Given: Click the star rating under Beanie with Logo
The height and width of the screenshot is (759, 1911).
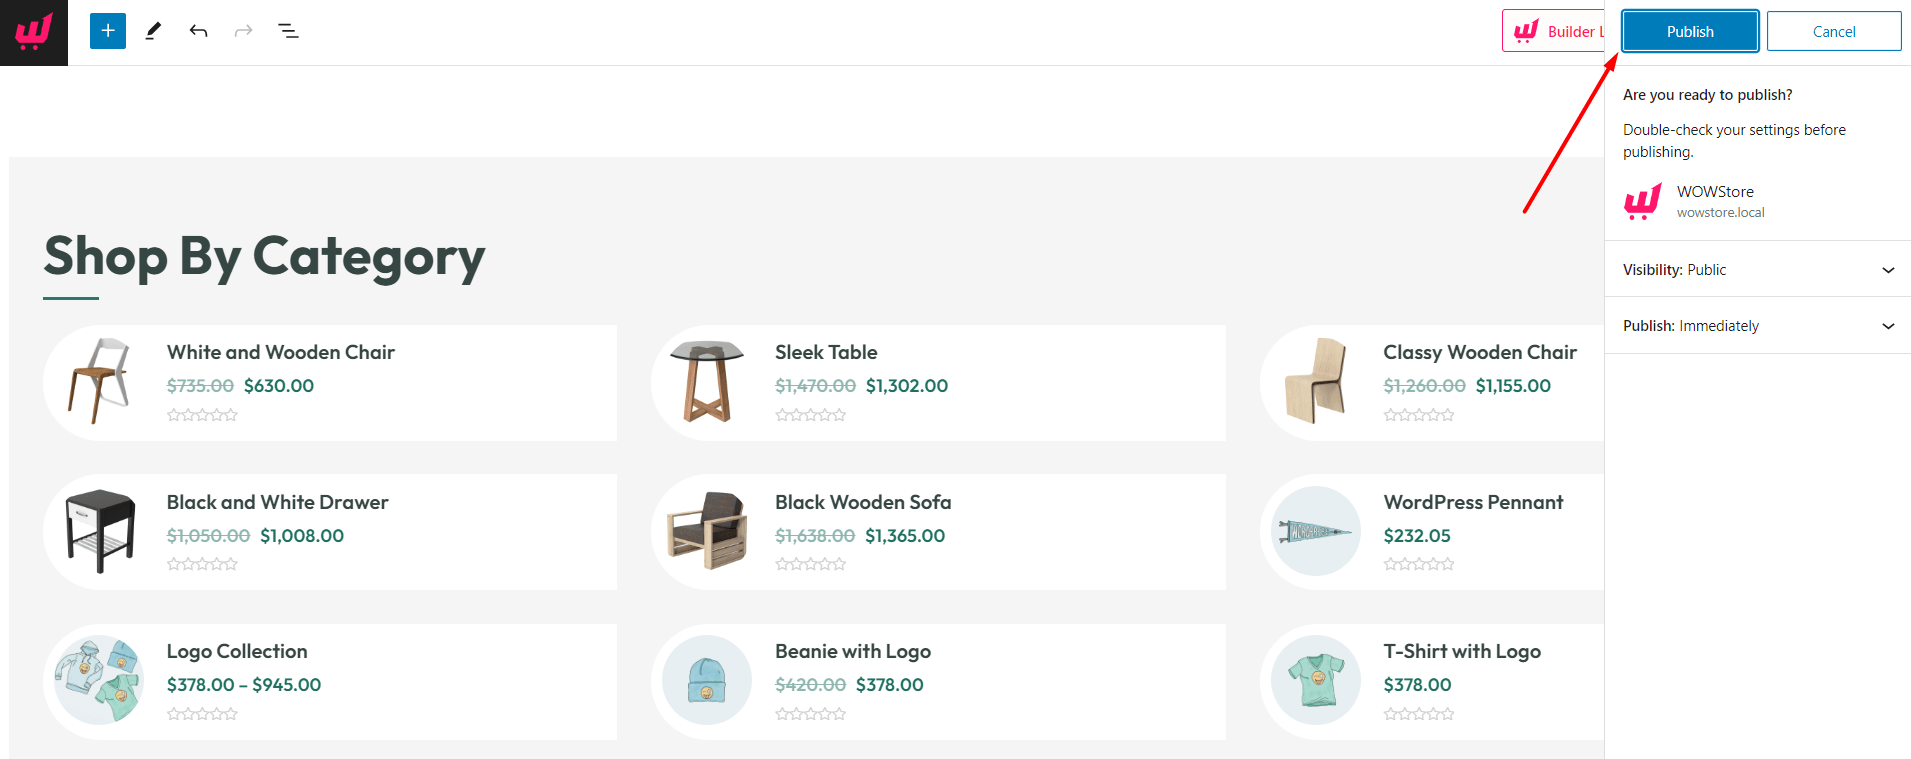Looking at the screenshot, I should [x=811, y=714].
